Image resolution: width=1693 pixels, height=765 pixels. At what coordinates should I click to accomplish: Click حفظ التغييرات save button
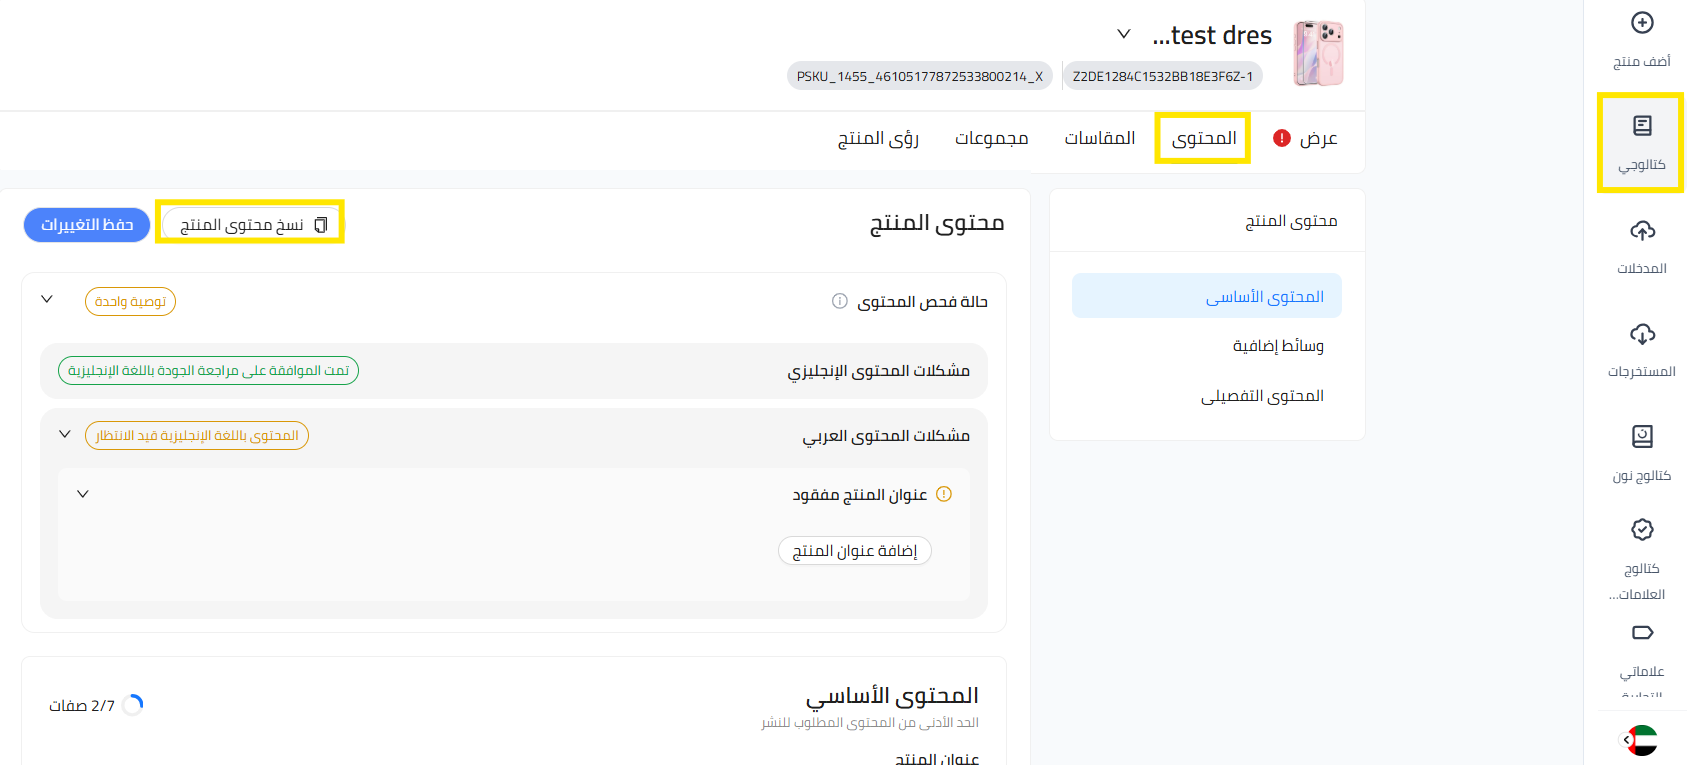[x=87, y=225]
